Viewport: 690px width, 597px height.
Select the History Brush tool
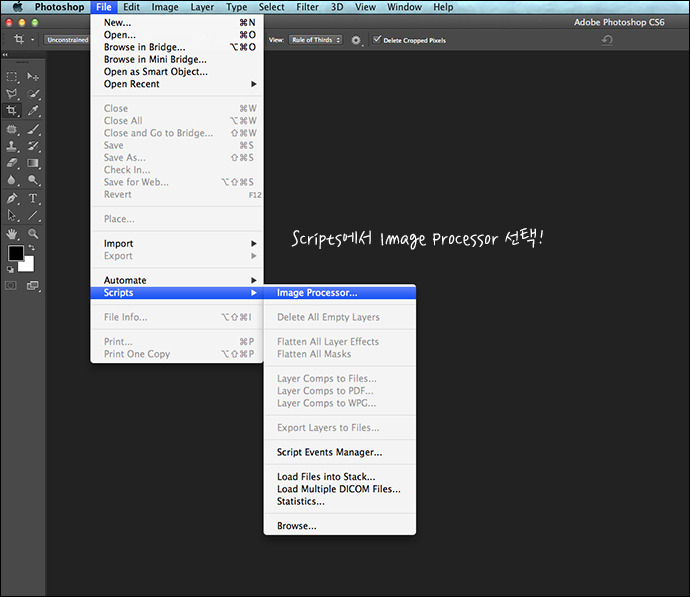(x=33, y=146)
